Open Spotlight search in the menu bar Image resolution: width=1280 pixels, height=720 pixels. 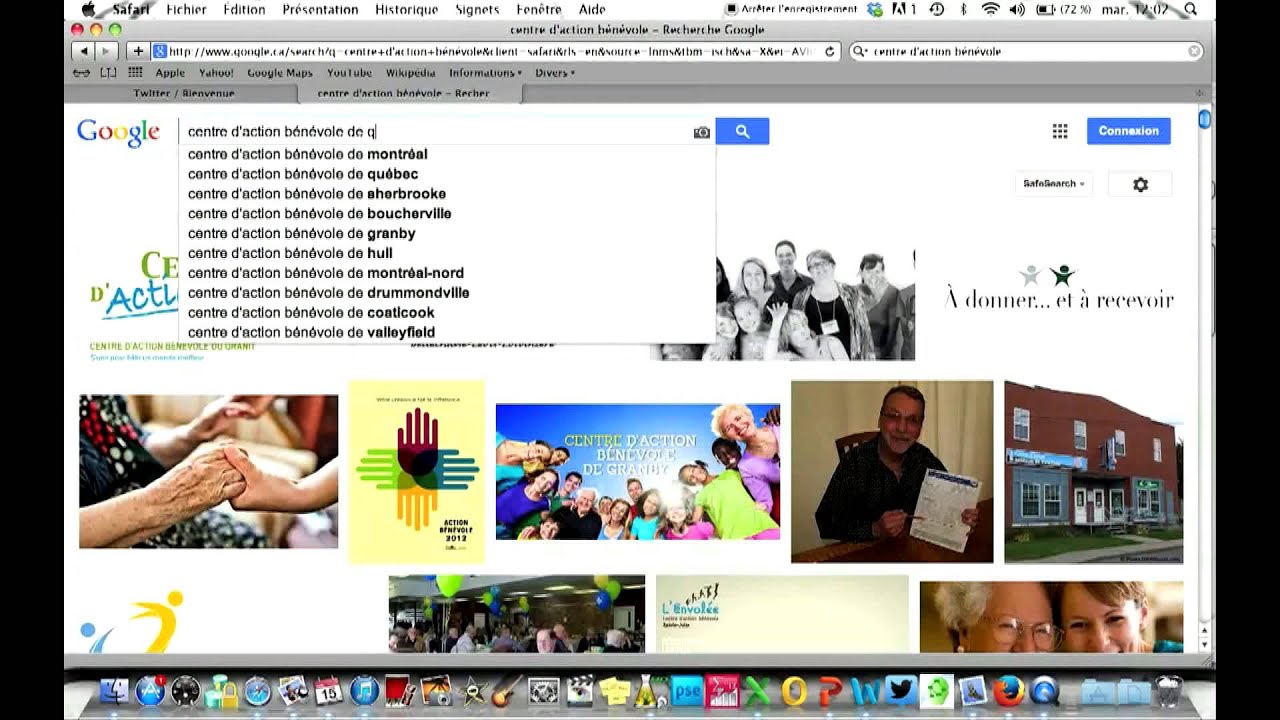click(x=1191, y=9)
